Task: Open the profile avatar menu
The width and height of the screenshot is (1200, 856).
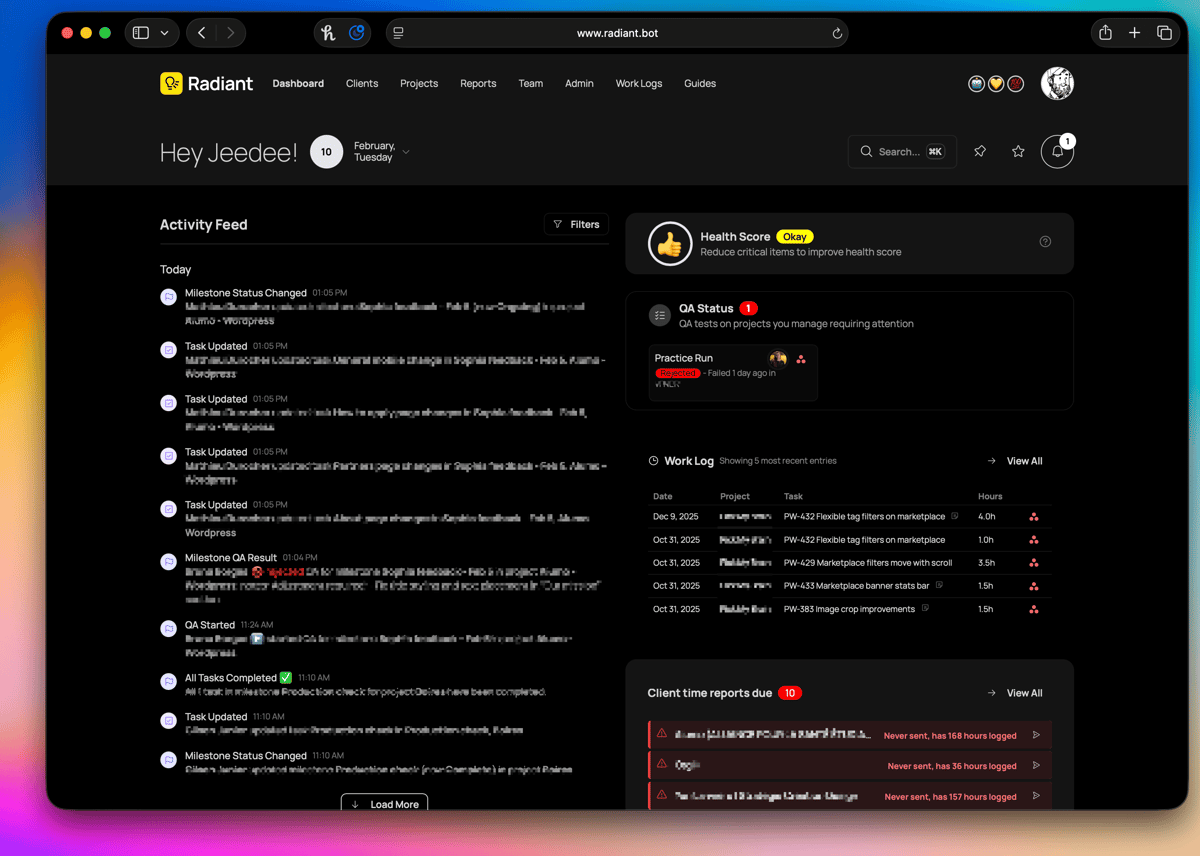Action: pos(1057,84)
